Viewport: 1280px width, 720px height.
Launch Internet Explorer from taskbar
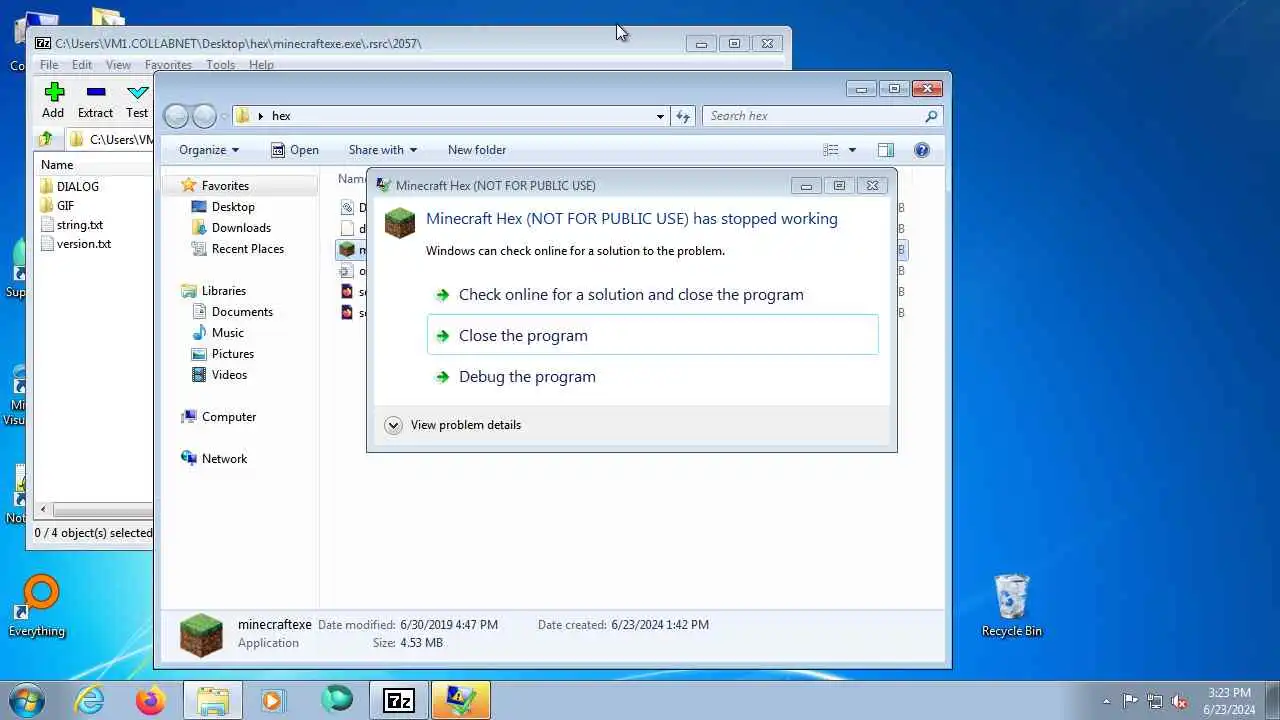click(x=90, y=700)
